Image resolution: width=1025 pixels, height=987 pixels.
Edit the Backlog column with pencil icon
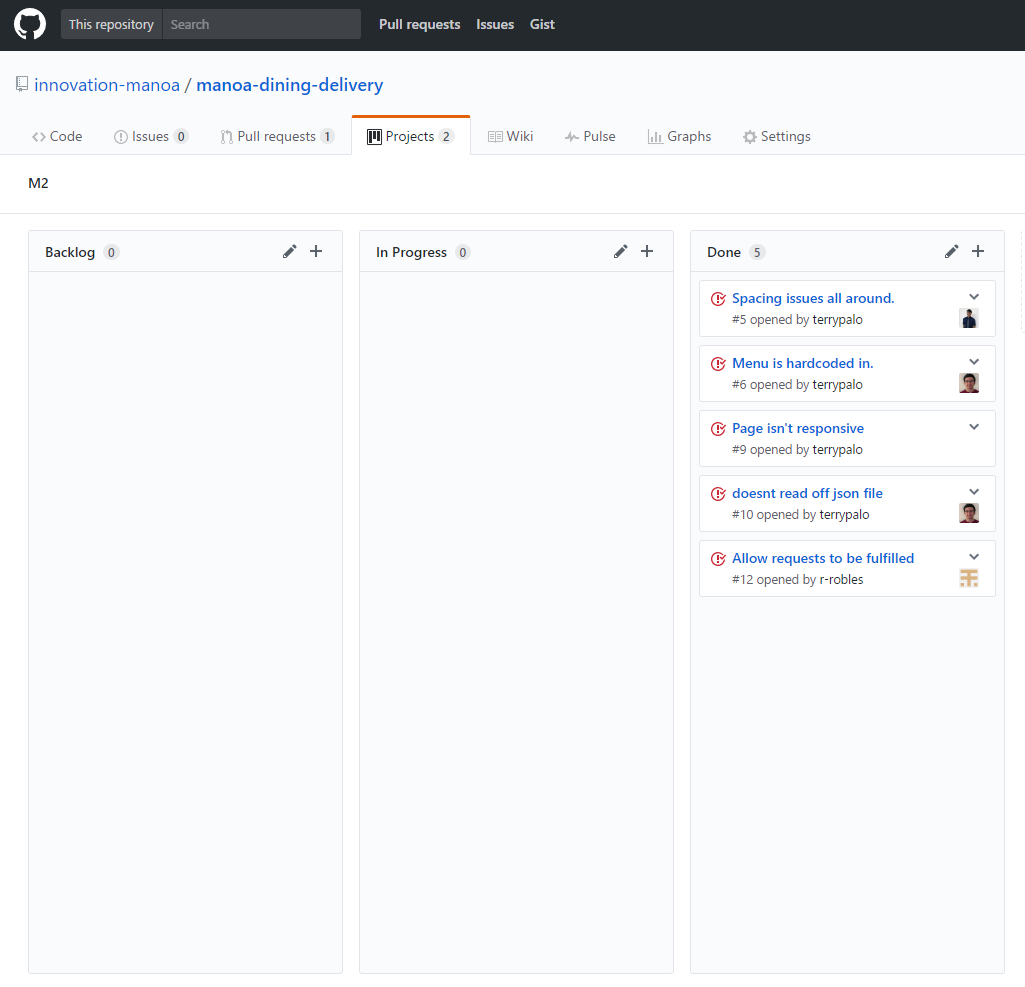(x=290, y=252)
